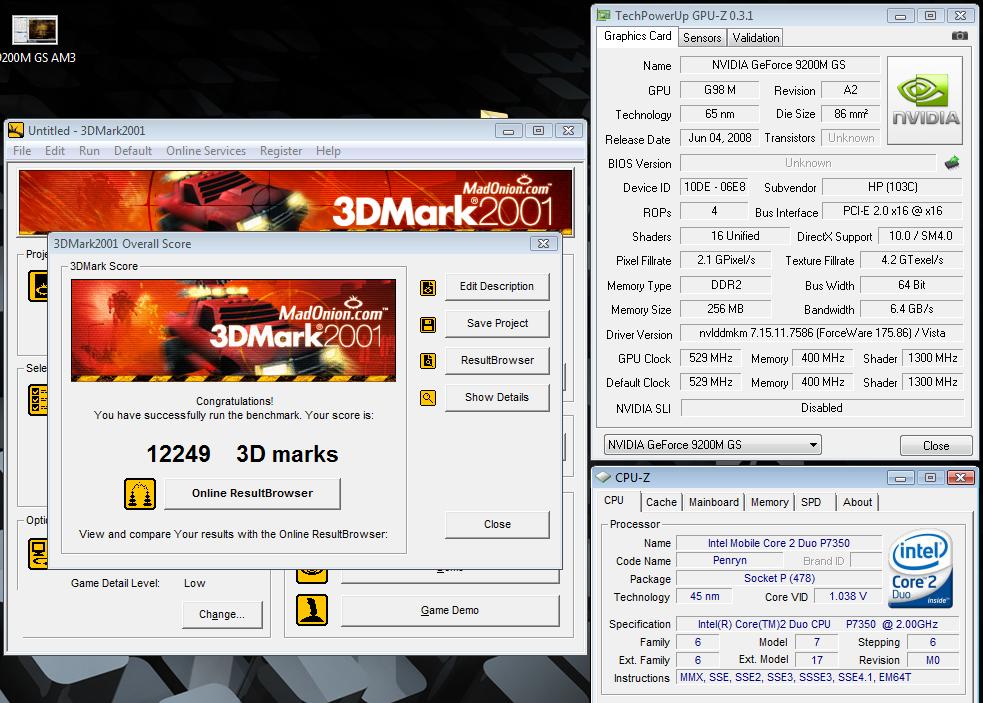Close the 3DMark2001 Overall Score dialog via X
Screen dimensions: 983x703
[544, 244]
